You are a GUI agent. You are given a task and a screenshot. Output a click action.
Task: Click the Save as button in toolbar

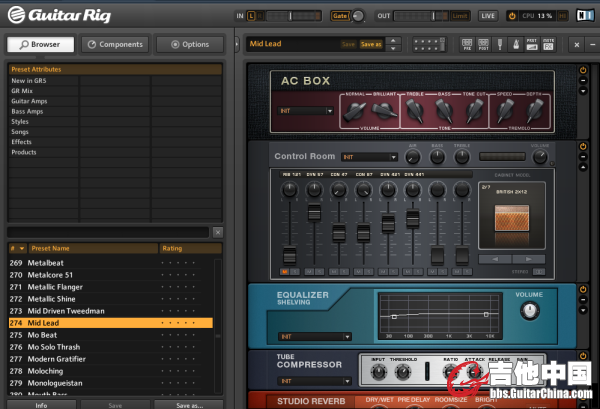(371, 44)
